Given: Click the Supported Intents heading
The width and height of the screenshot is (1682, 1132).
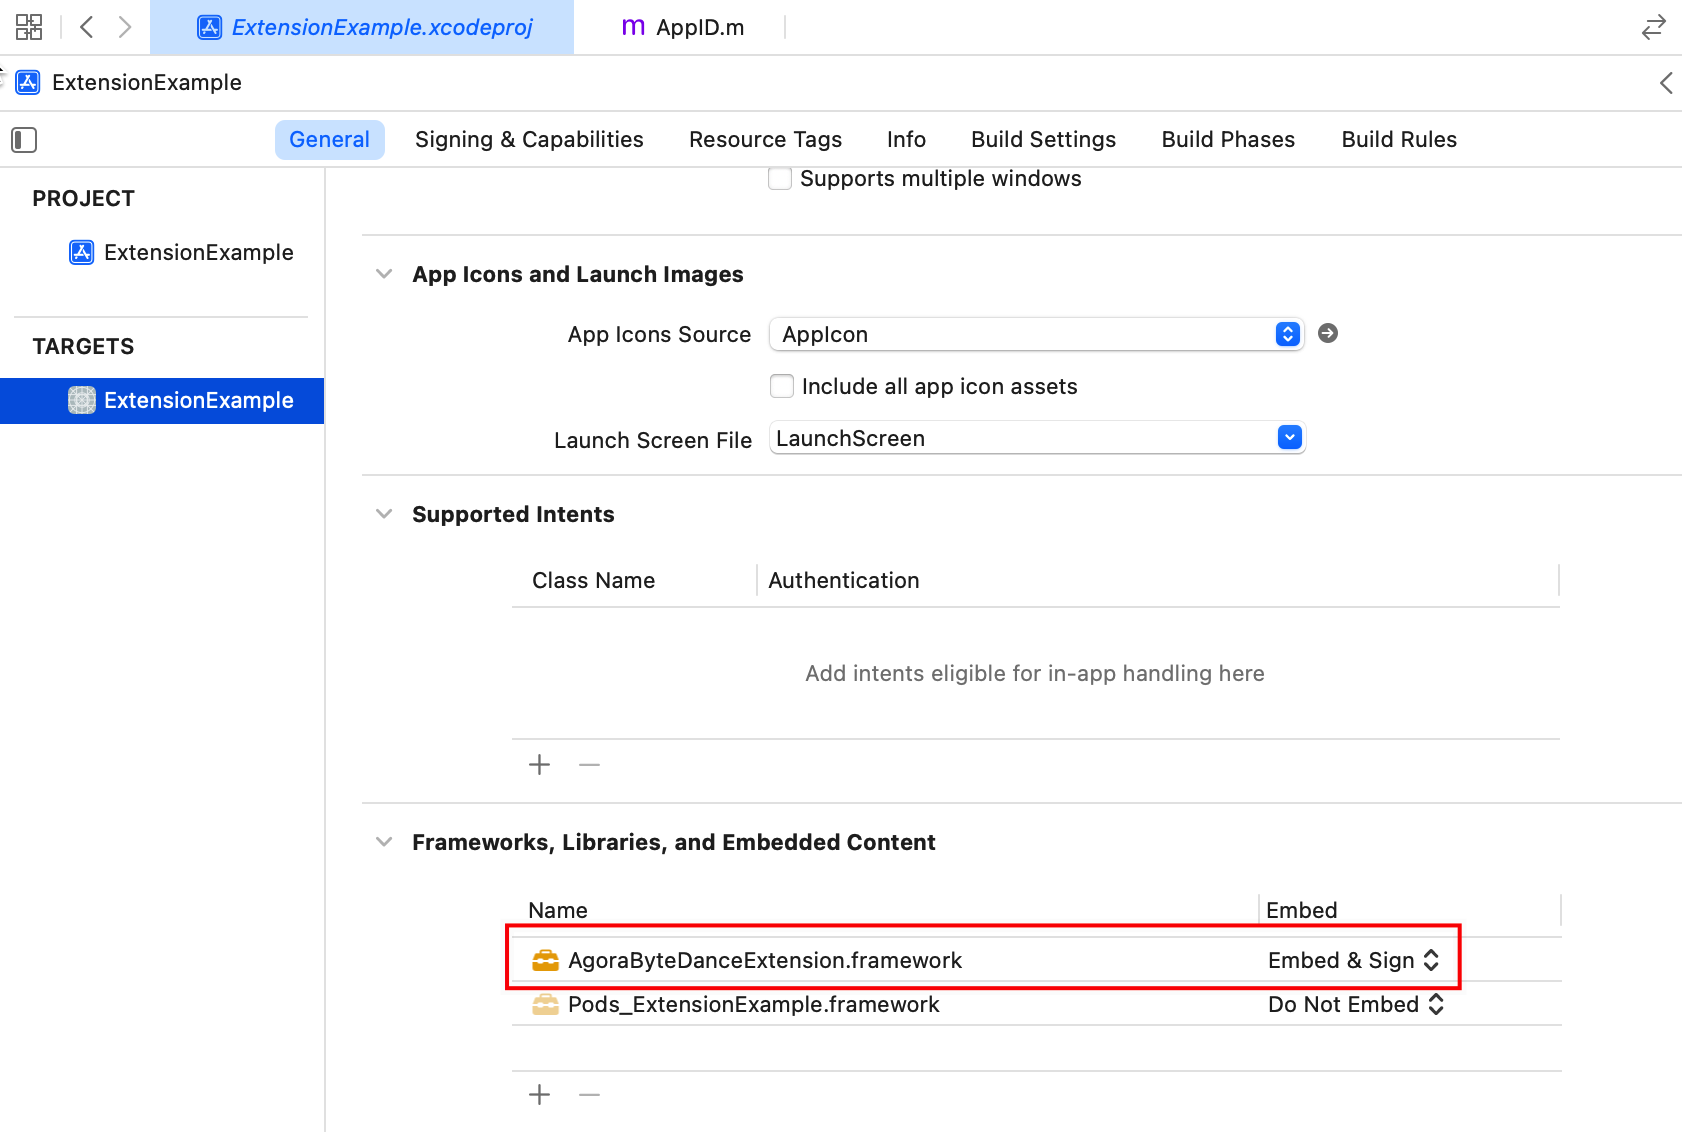Looking at the screenshot, I should (x=513, y=514).
